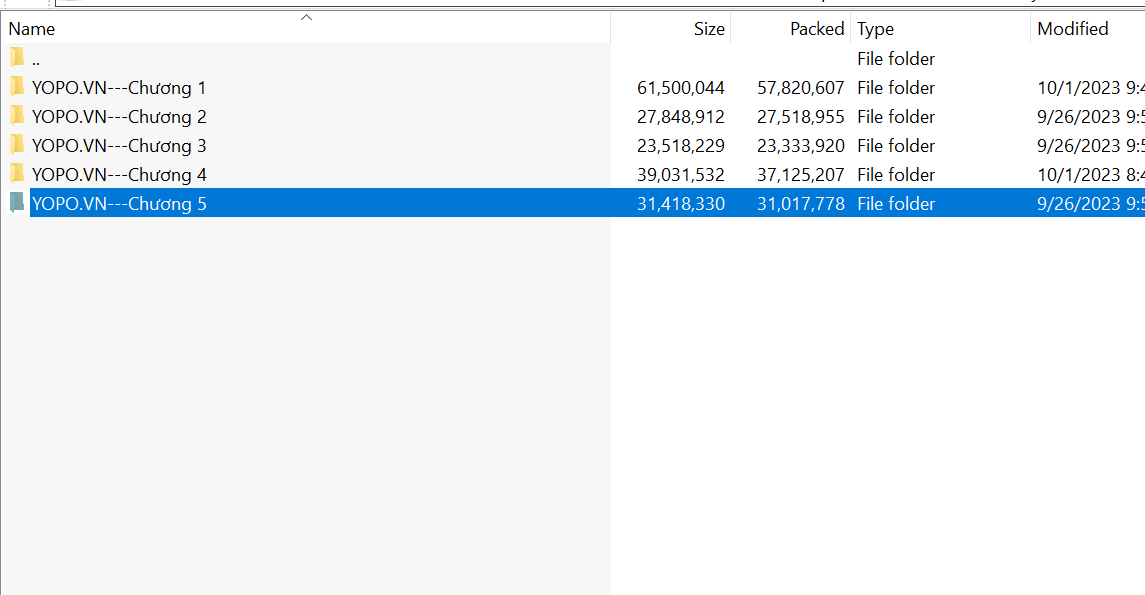Sort by Packed column header
The image size is (1145, 595).
click(x=816, y=29)
